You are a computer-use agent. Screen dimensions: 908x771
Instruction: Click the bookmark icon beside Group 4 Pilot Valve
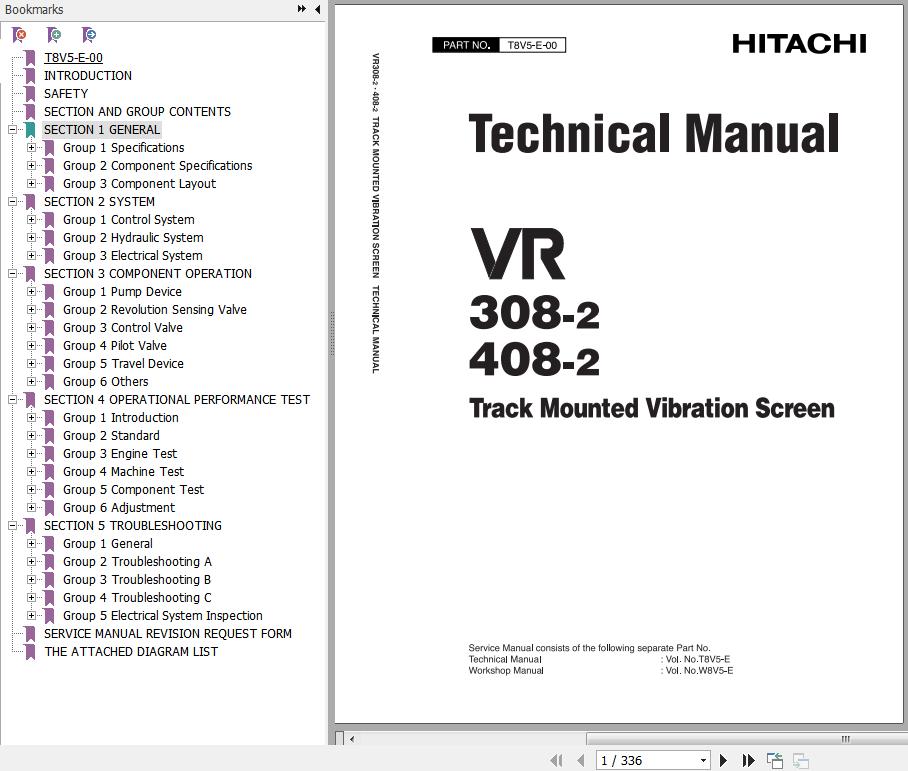(x=49, y=346)
